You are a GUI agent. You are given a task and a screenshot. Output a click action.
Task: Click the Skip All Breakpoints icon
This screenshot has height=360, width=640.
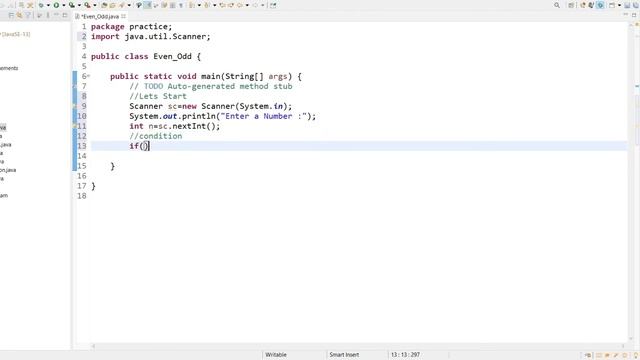click(30, 5)
